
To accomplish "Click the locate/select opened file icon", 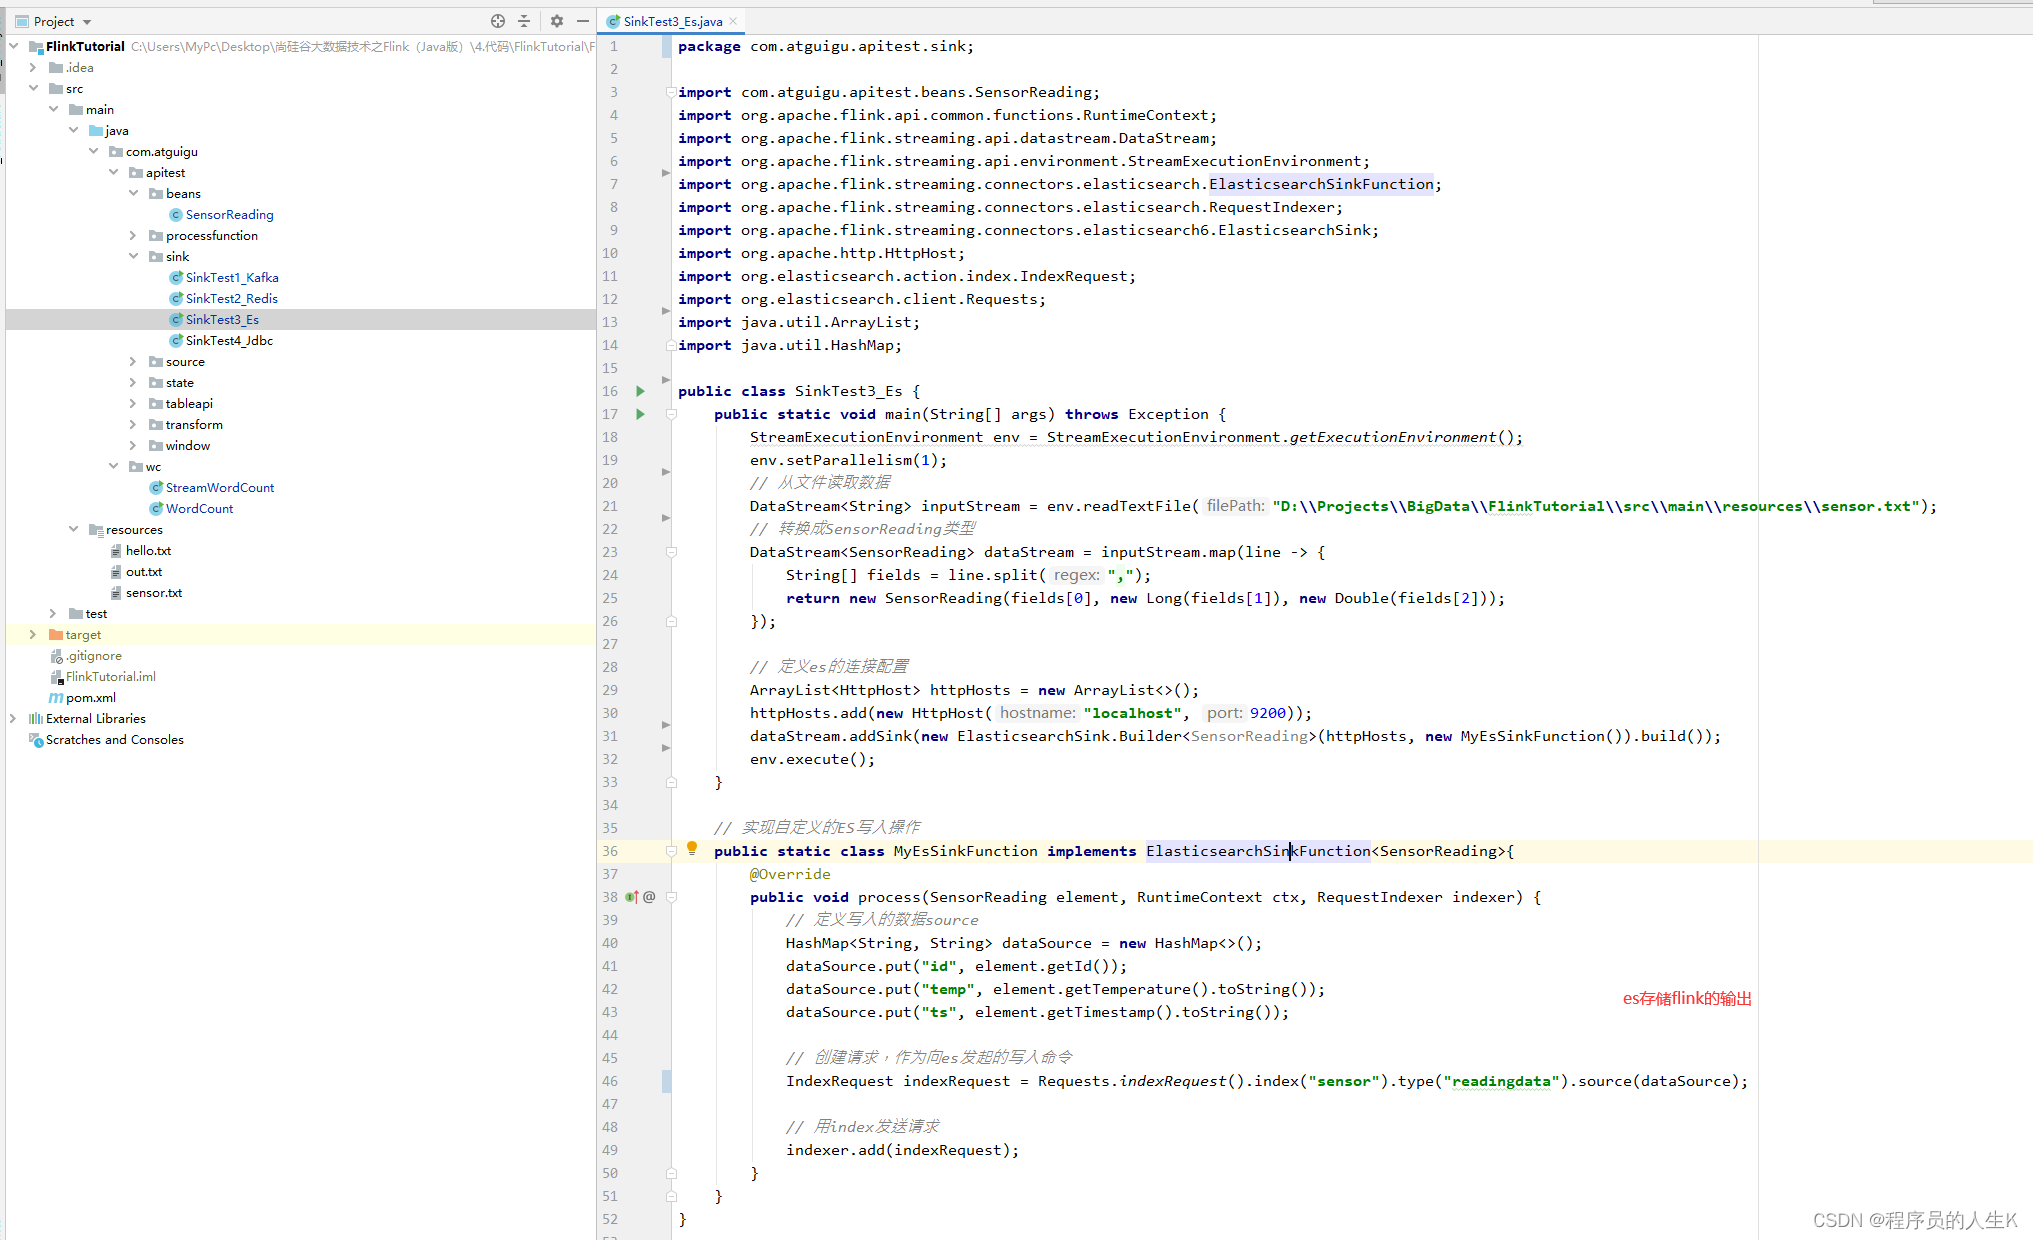I will [x=497, y=21].
